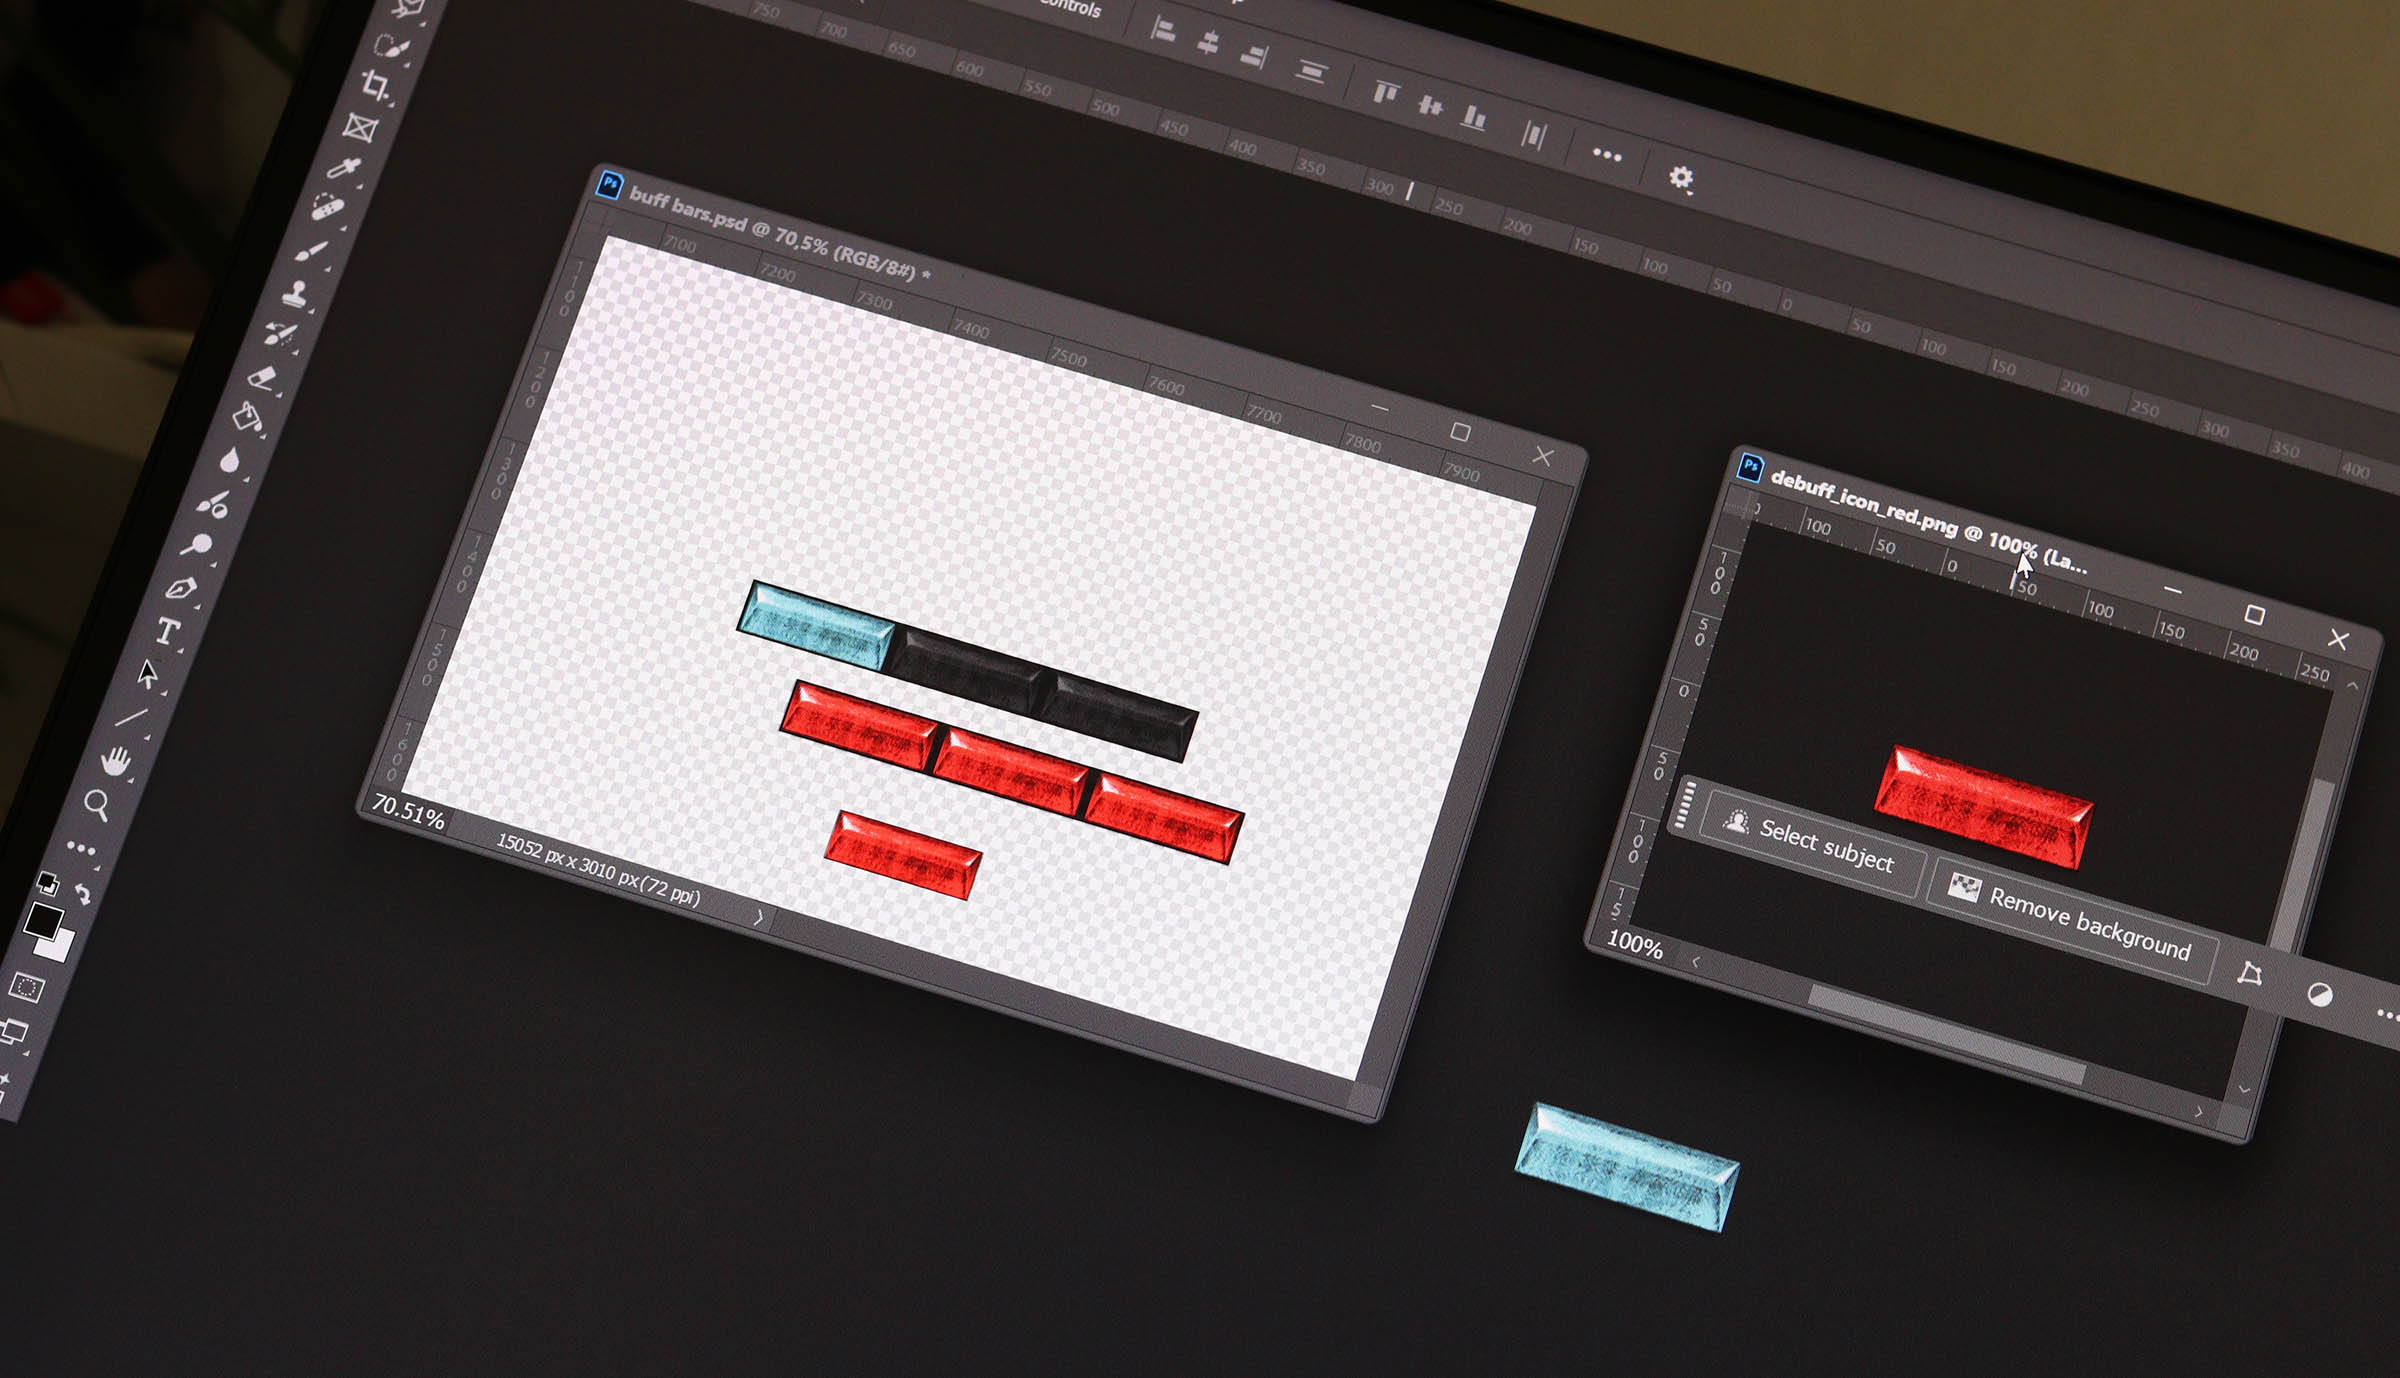Distribute horizontally in options bar
Screen dimensions: 2400x1378
click(1534, 134)
